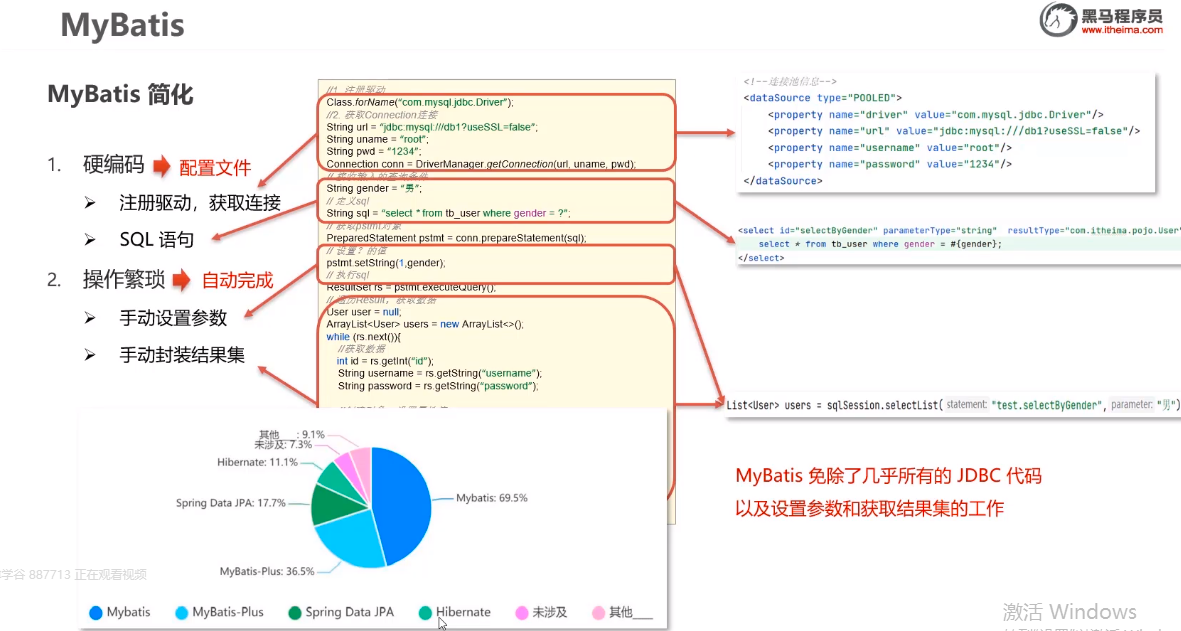Click the 配置文件 red text
The image size is (1181, 631).
point(215,168)
